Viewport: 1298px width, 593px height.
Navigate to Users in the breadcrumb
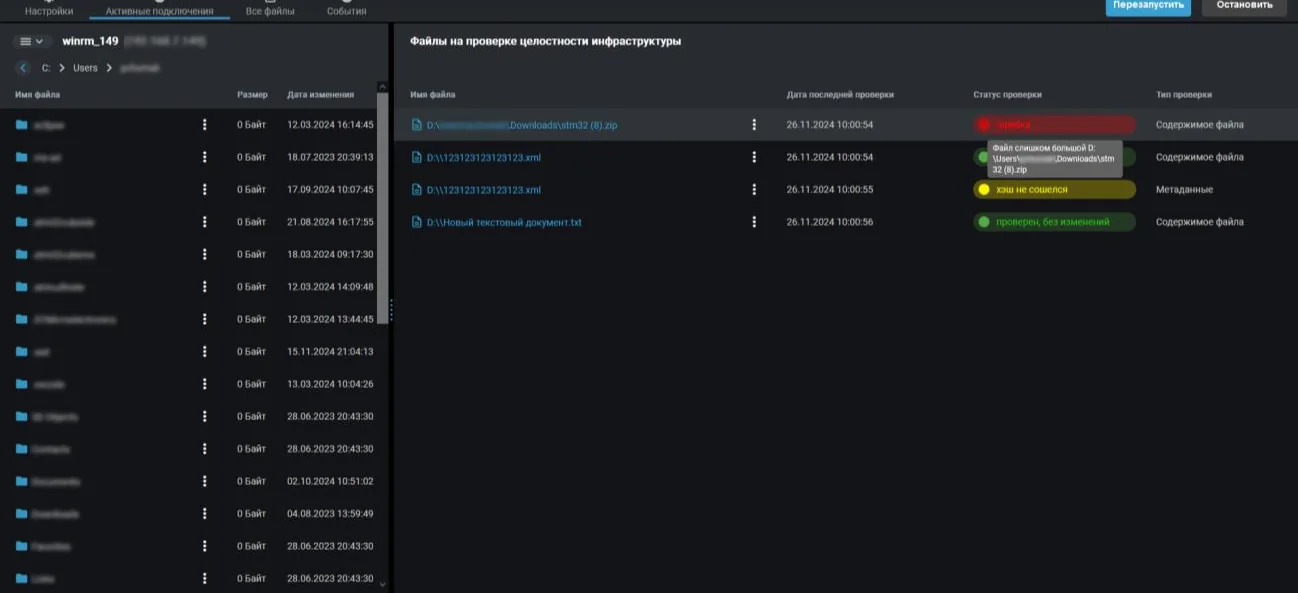click(85, 68)
